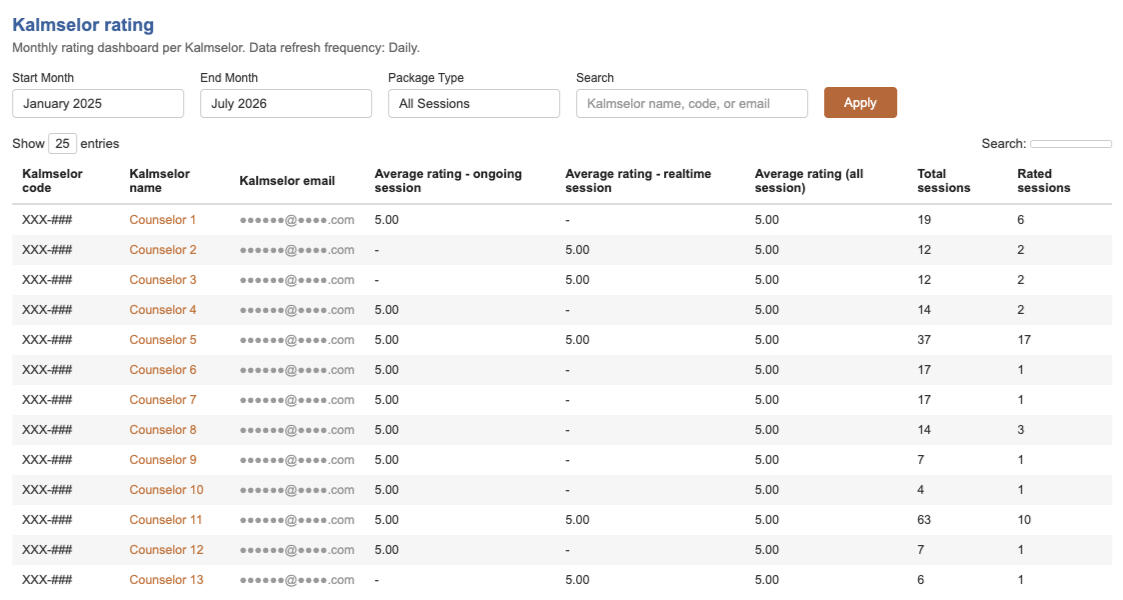Open the Counselor 10 link
The height and width of the screenshot is (600, 1123).
[166, 490]
